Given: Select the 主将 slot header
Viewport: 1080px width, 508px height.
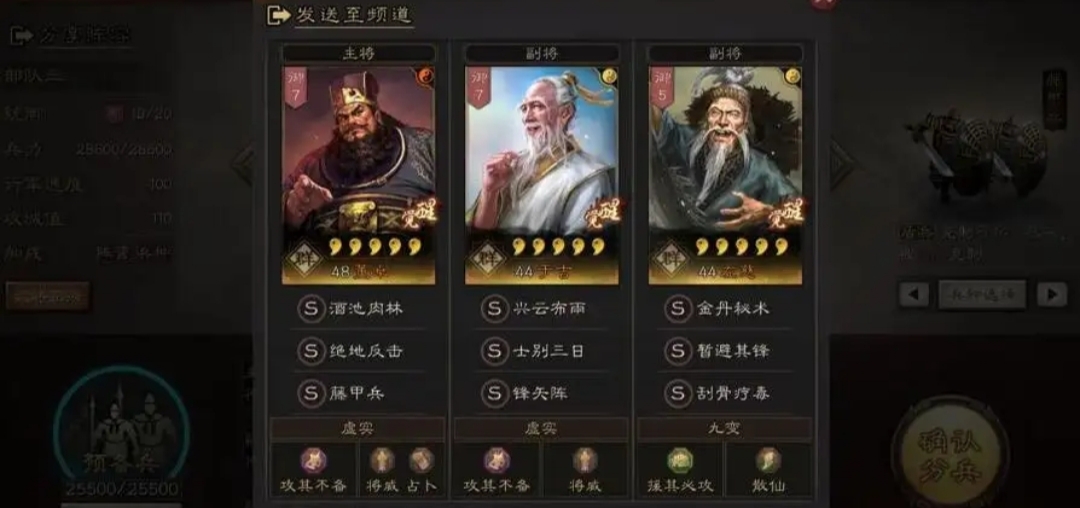Looking at the screenshot, I should (358, 53).
